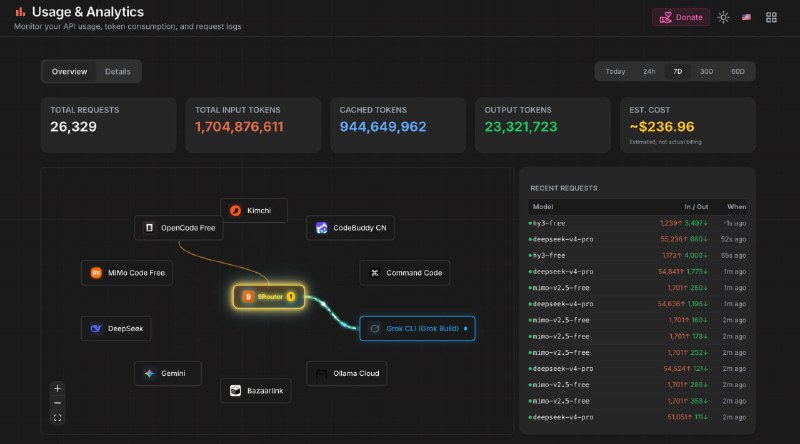Click the Grok CLI active status dot
This screenshot has height=444, width=800.
(465, 328)
